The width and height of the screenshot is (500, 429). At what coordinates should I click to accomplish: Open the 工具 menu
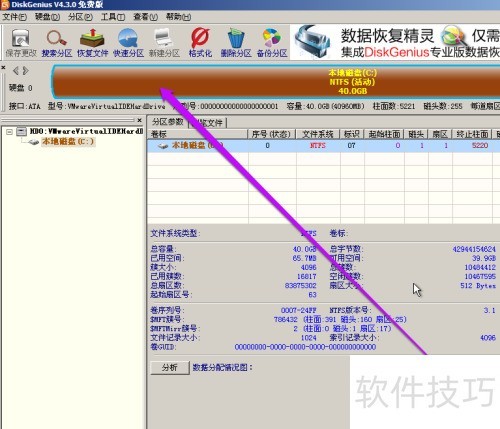113,17
